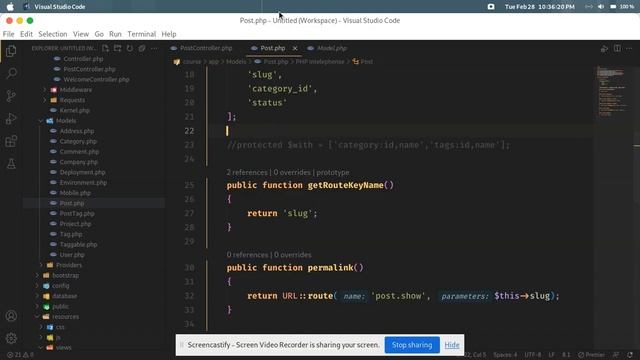The height and width of the screenshot is (360, 640).
Task: Open the Manage gear icon
Action: (11, 338)
